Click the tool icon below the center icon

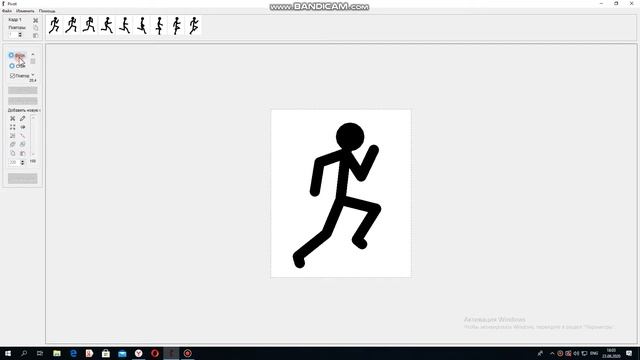pyautogui.click(x=13, y=136)
